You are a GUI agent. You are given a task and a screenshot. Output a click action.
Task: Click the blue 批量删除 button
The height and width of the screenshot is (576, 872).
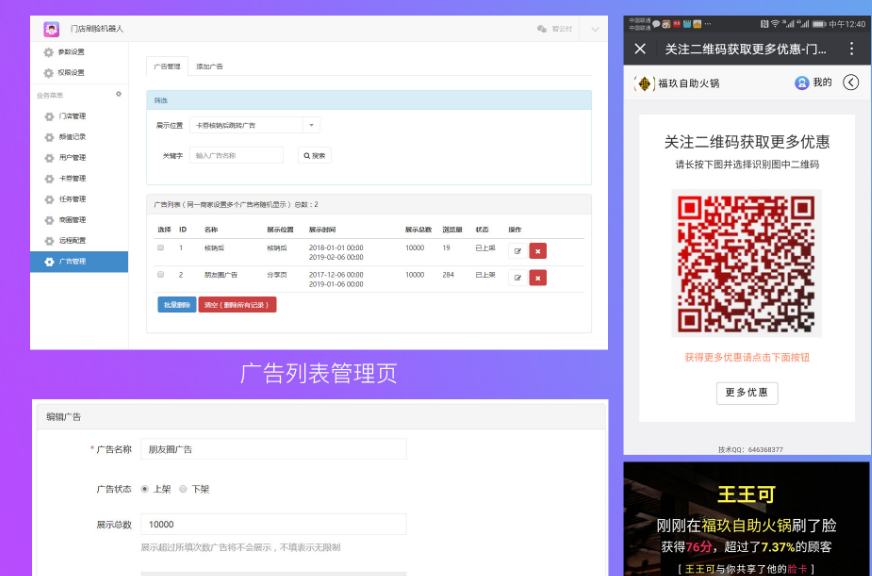click(x=177, y=305)
